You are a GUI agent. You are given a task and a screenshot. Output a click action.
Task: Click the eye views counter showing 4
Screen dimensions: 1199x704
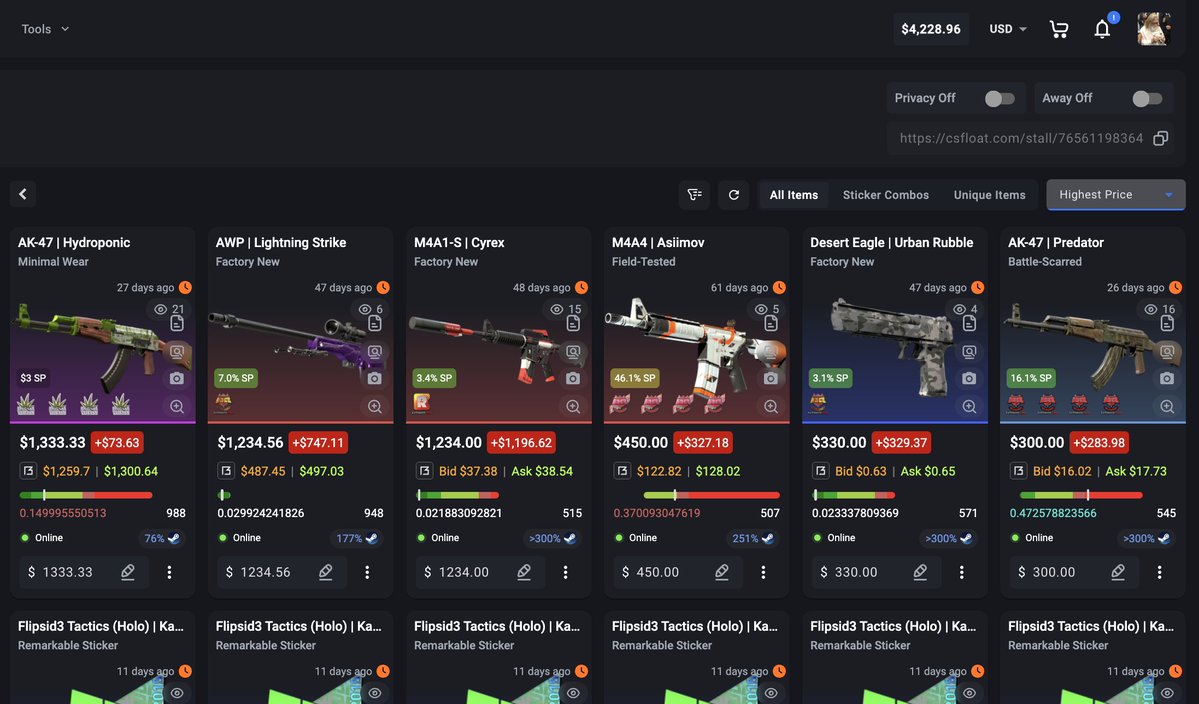pos(965,309)
